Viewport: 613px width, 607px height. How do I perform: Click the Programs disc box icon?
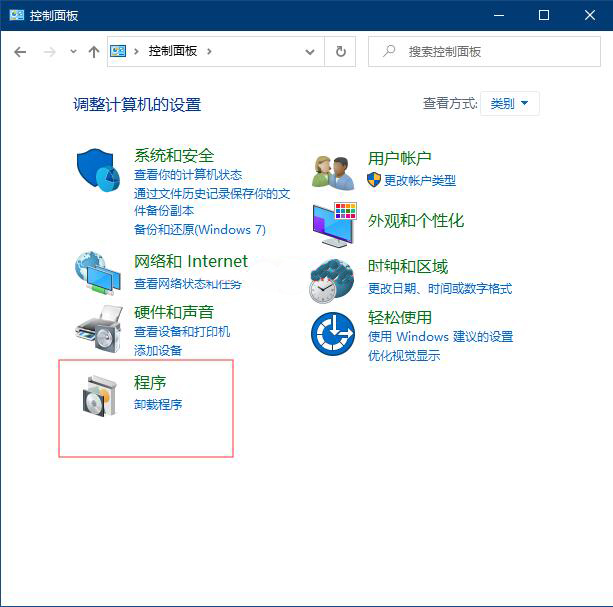tap(100, 396)
